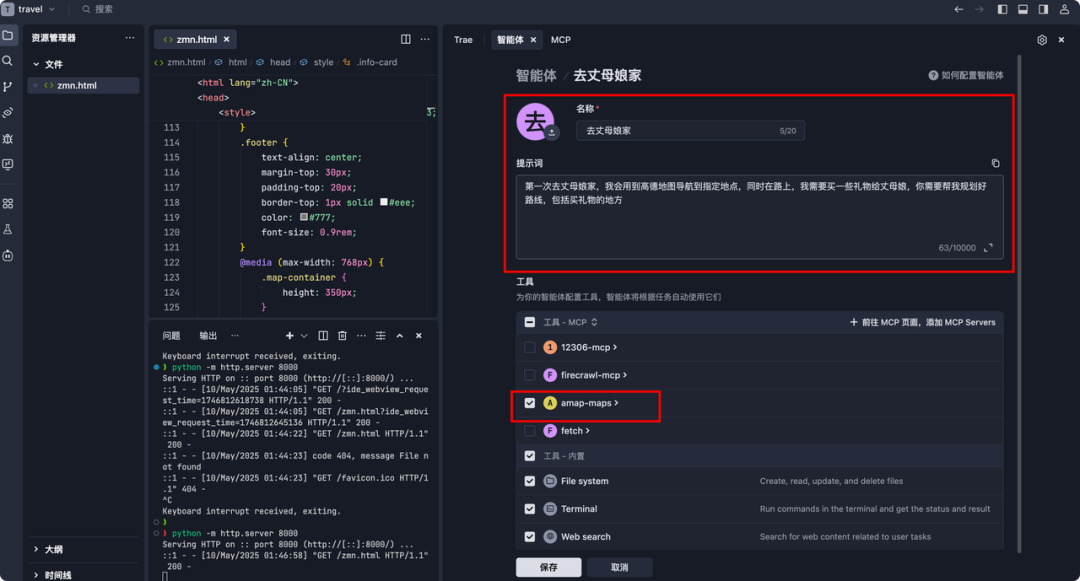This screenshot has width=1080, height=581.
Task: Split the editor with the split icon
Action: pos(406,39)
